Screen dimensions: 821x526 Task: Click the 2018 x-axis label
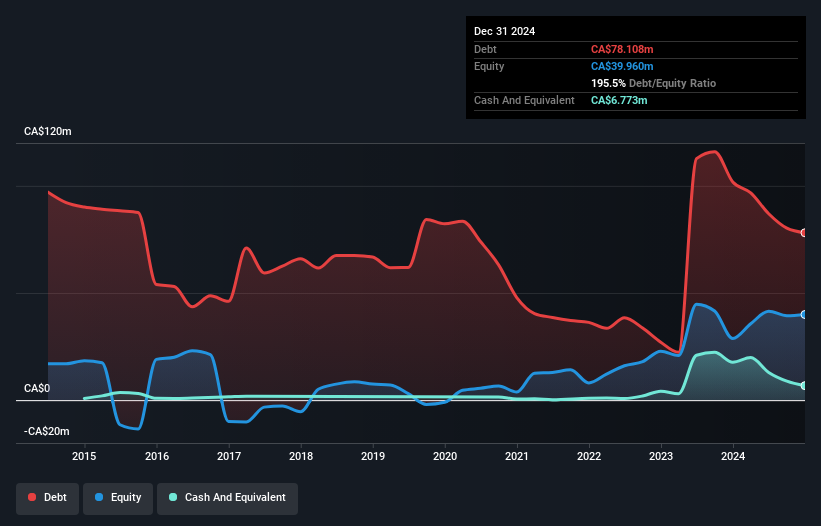pos(301,456)
